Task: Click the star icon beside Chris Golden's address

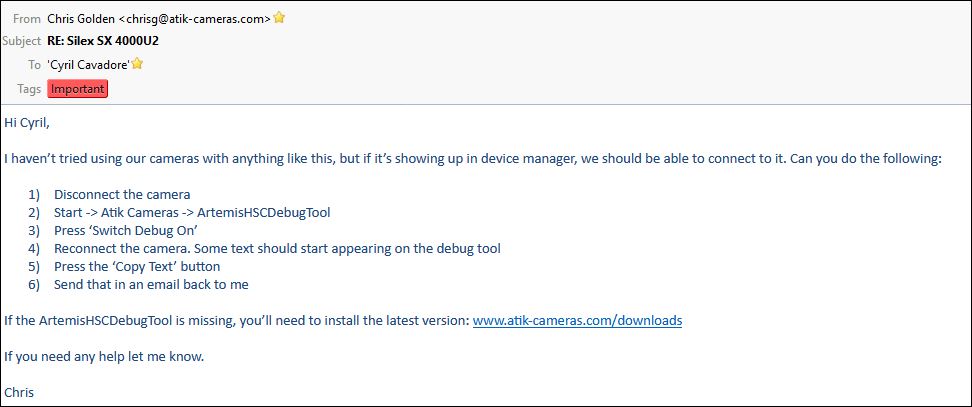Action: point(279,18)
